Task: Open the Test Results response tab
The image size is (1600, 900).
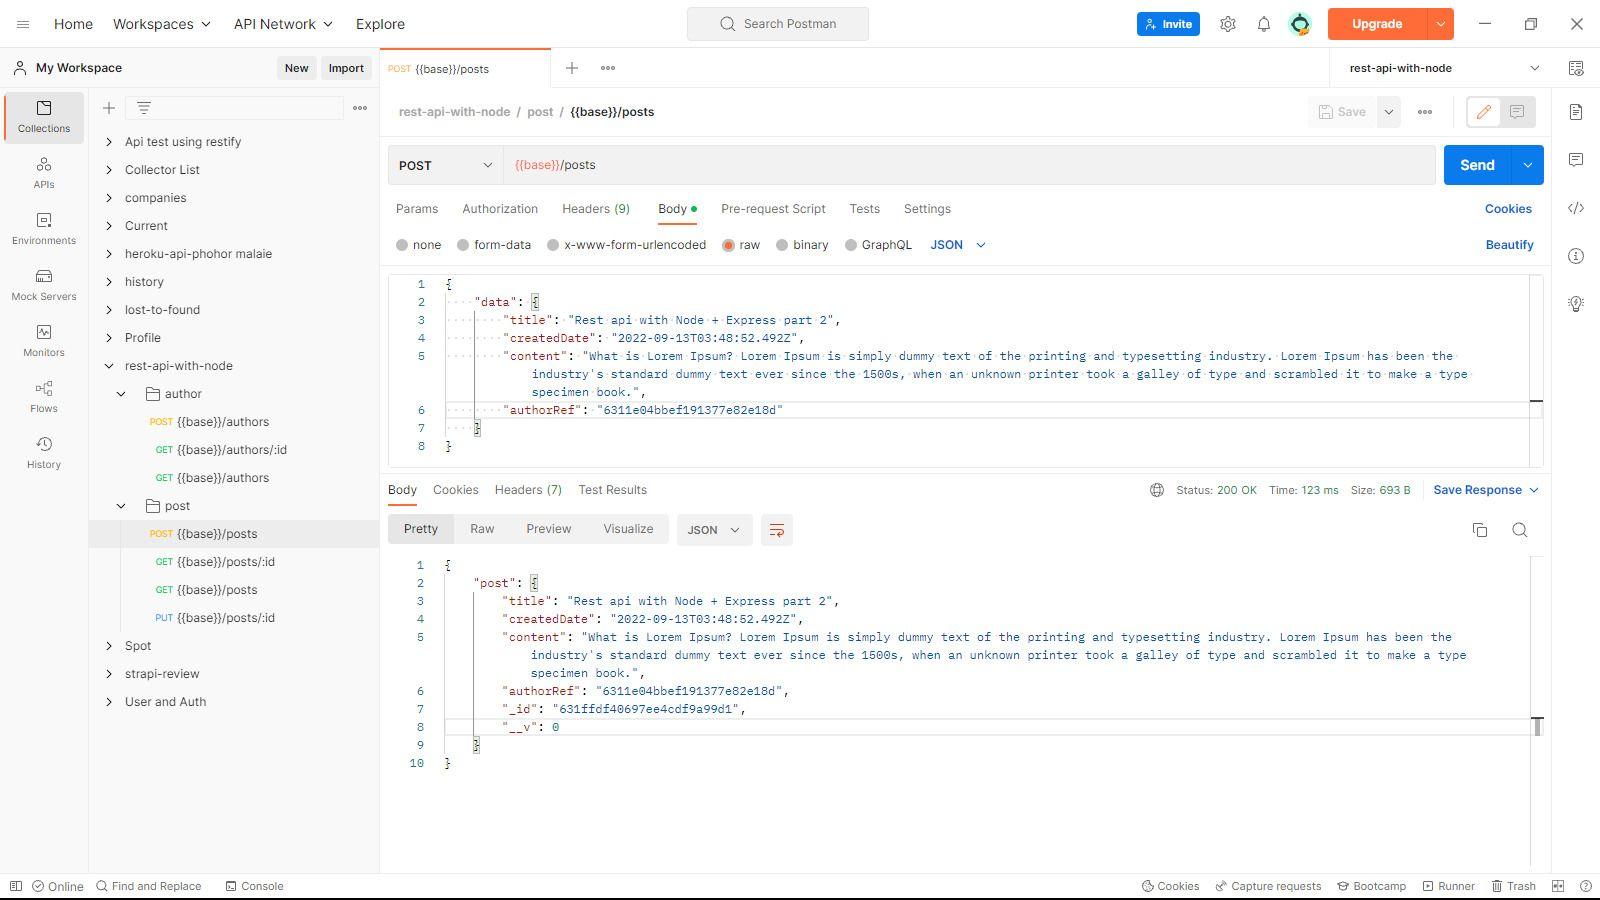Action: tap(613, 490)
